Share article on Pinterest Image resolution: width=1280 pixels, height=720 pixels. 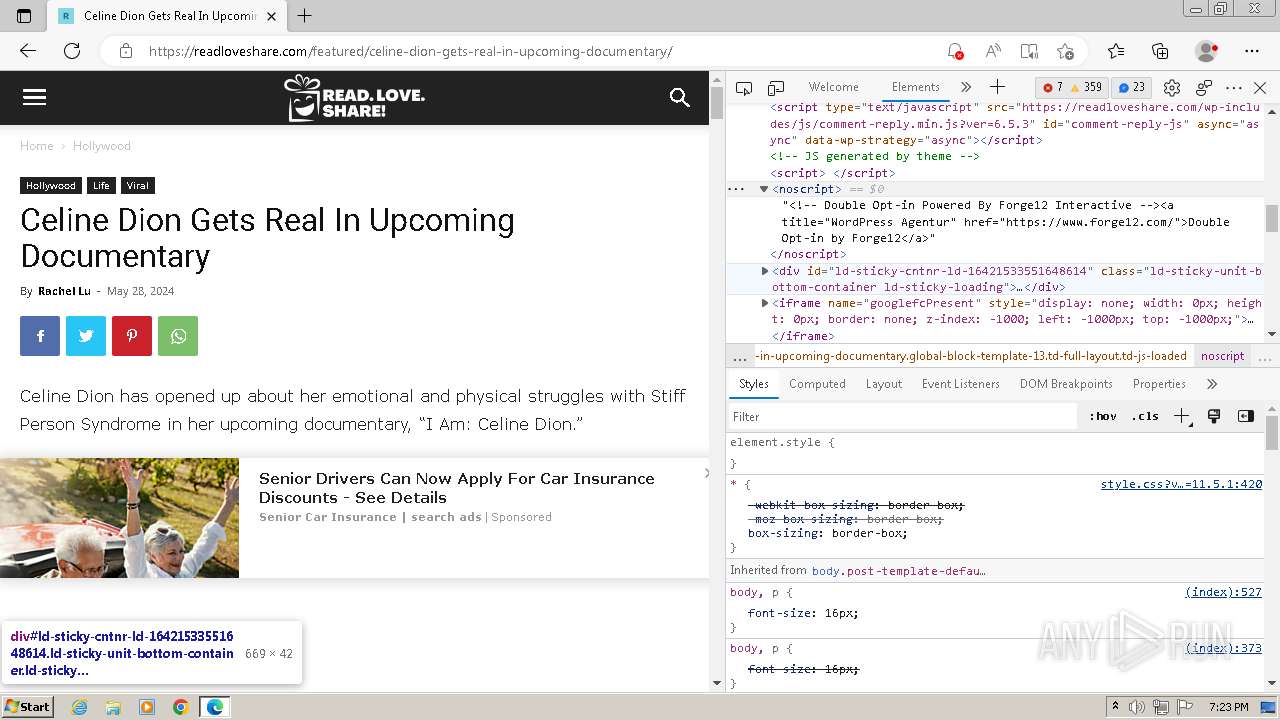click(132, 336)
